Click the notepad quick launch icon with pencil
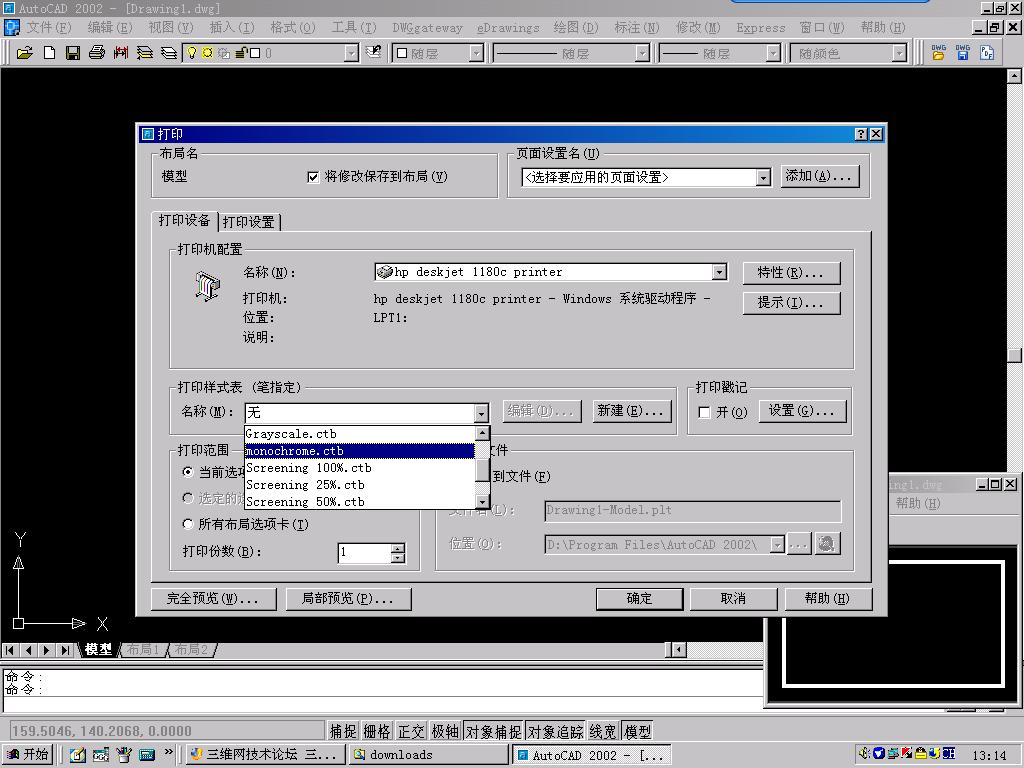Image resolution: width=1024 pixels, height=768 pixels. click(77, 754)
